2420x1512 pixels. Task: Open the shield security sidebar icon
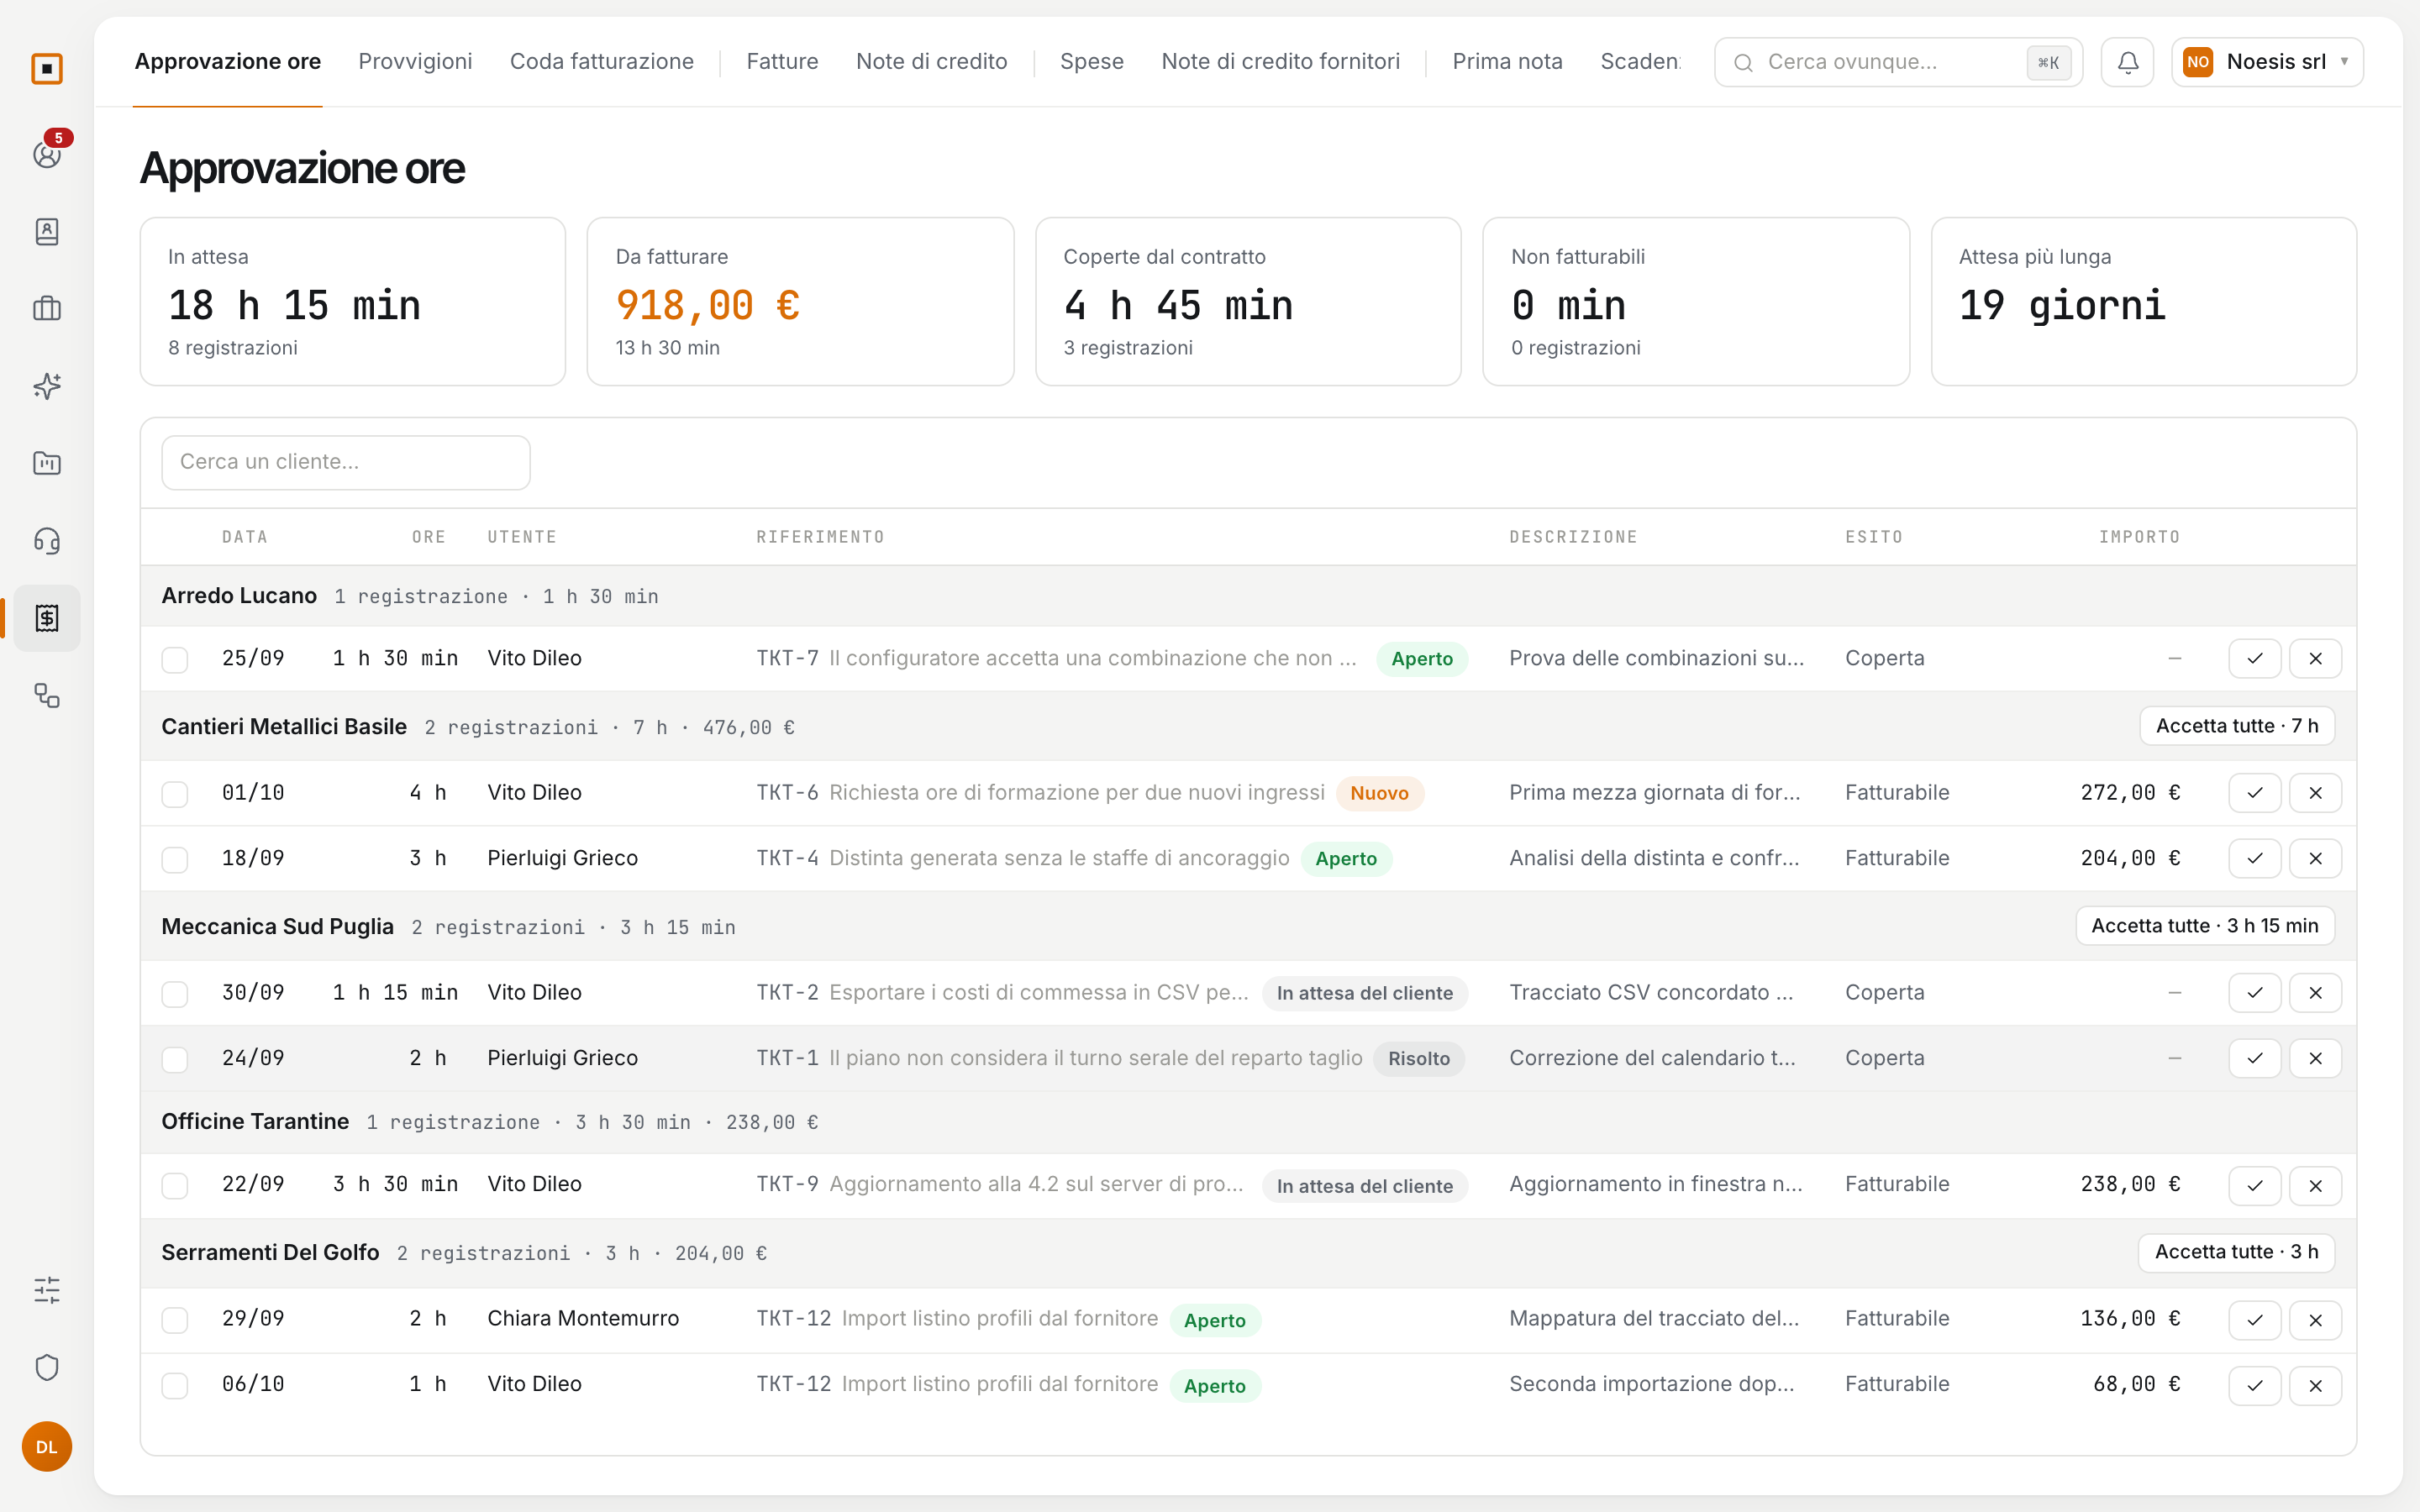pyautogui.click(x=47, y=1367)
